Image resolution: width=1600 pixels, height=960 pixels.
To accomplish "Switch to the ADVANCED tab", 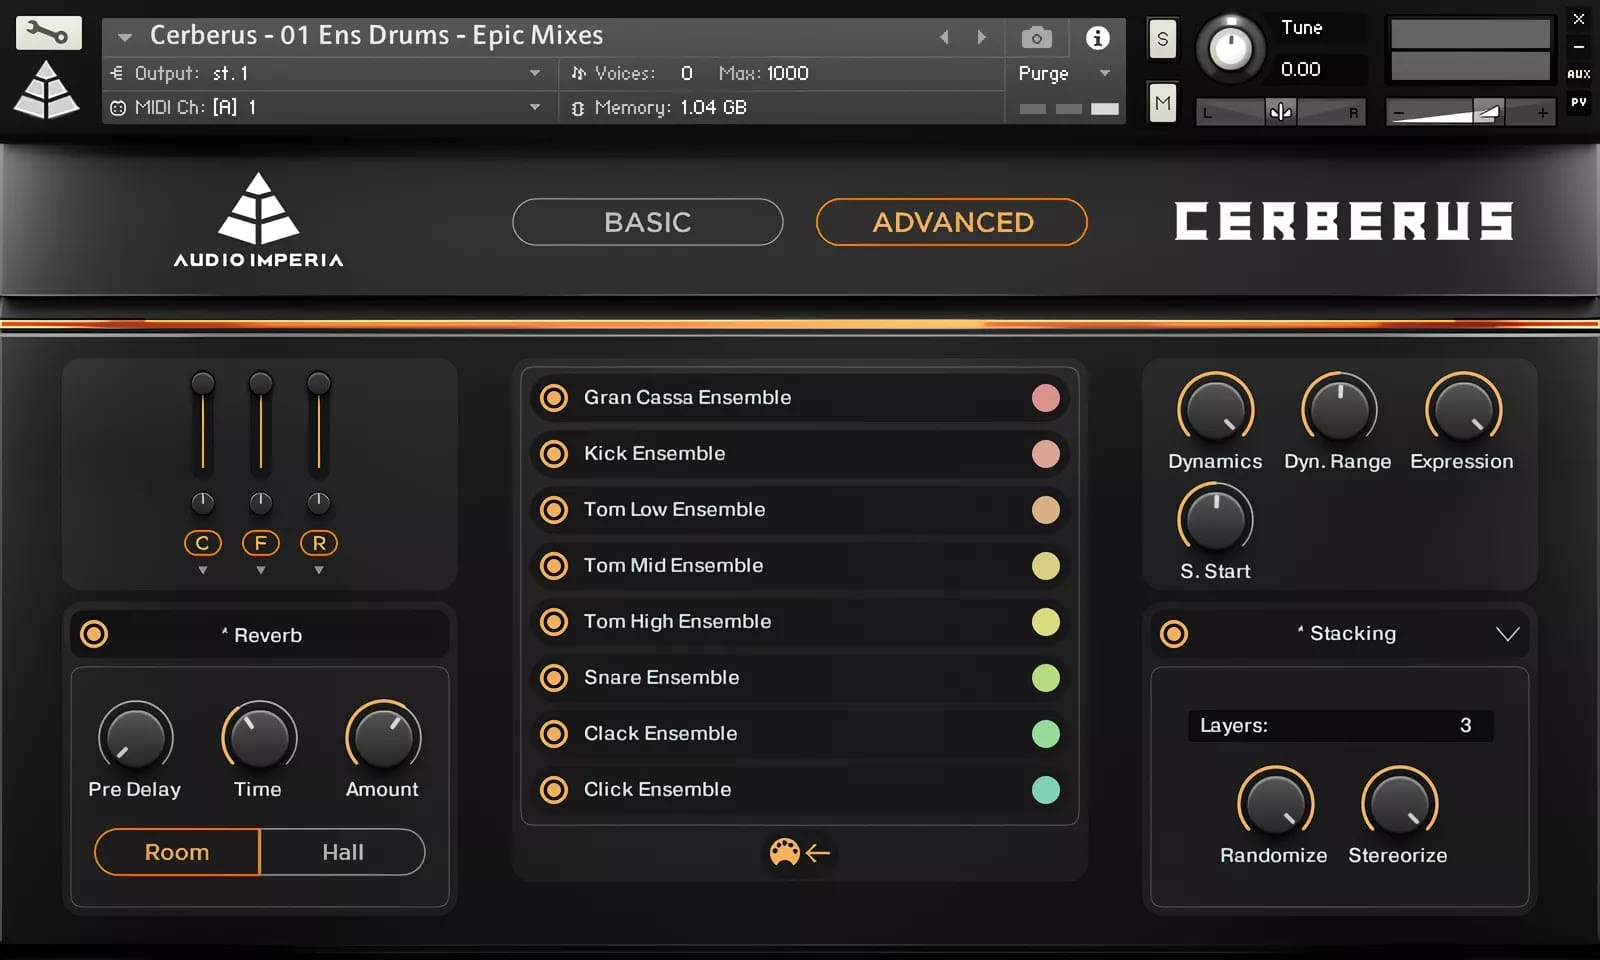I will pos(951,222).
